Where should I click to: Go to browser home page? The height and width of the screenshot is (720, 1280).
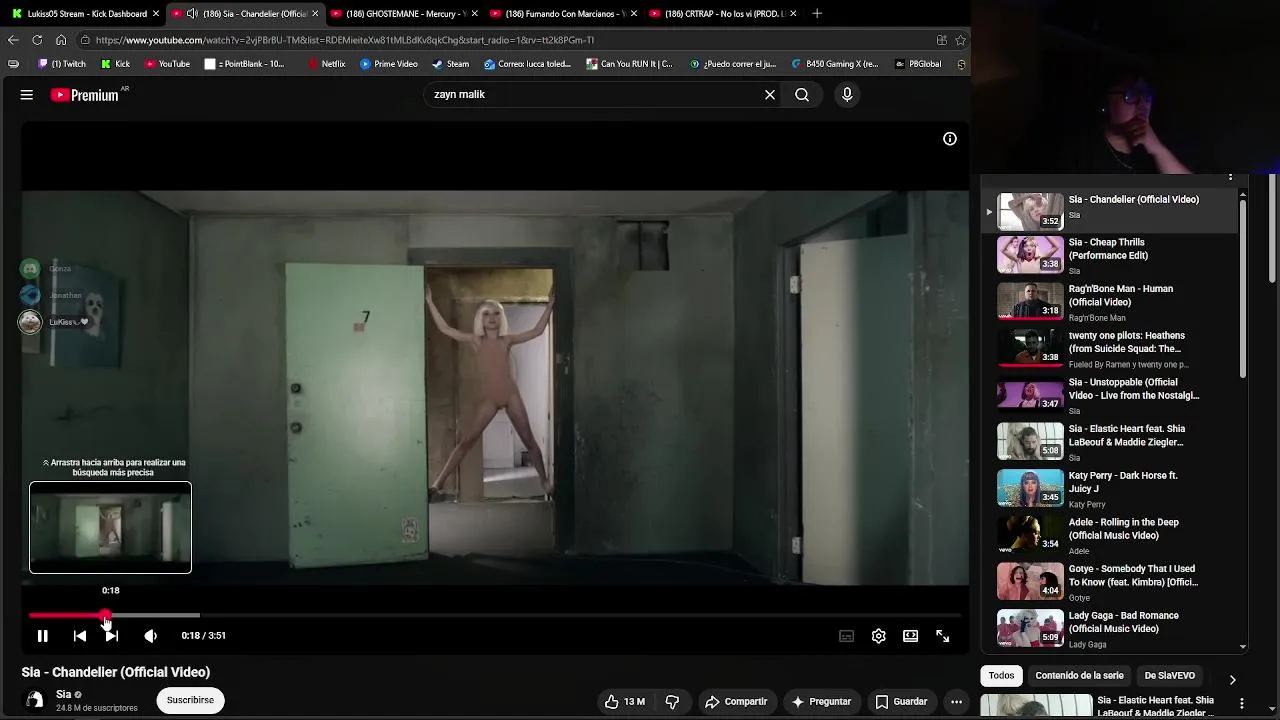tap(61, 40)
